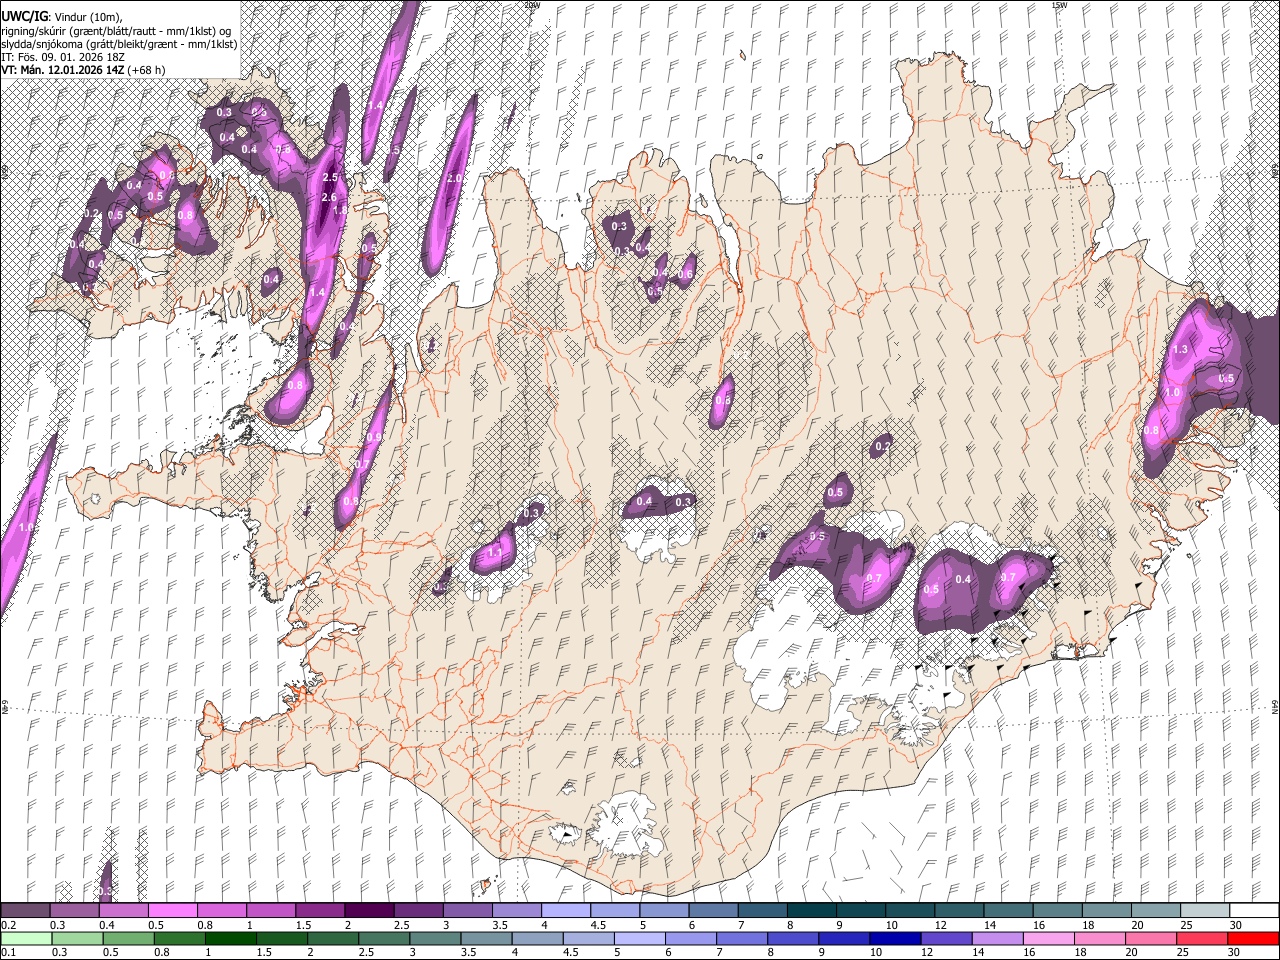Pick the snow scale swatch between 2 and 2.5
Image resolution: width=1280 pixels, height=960 pixels.
pyautogui.click(x=369, y=911)
